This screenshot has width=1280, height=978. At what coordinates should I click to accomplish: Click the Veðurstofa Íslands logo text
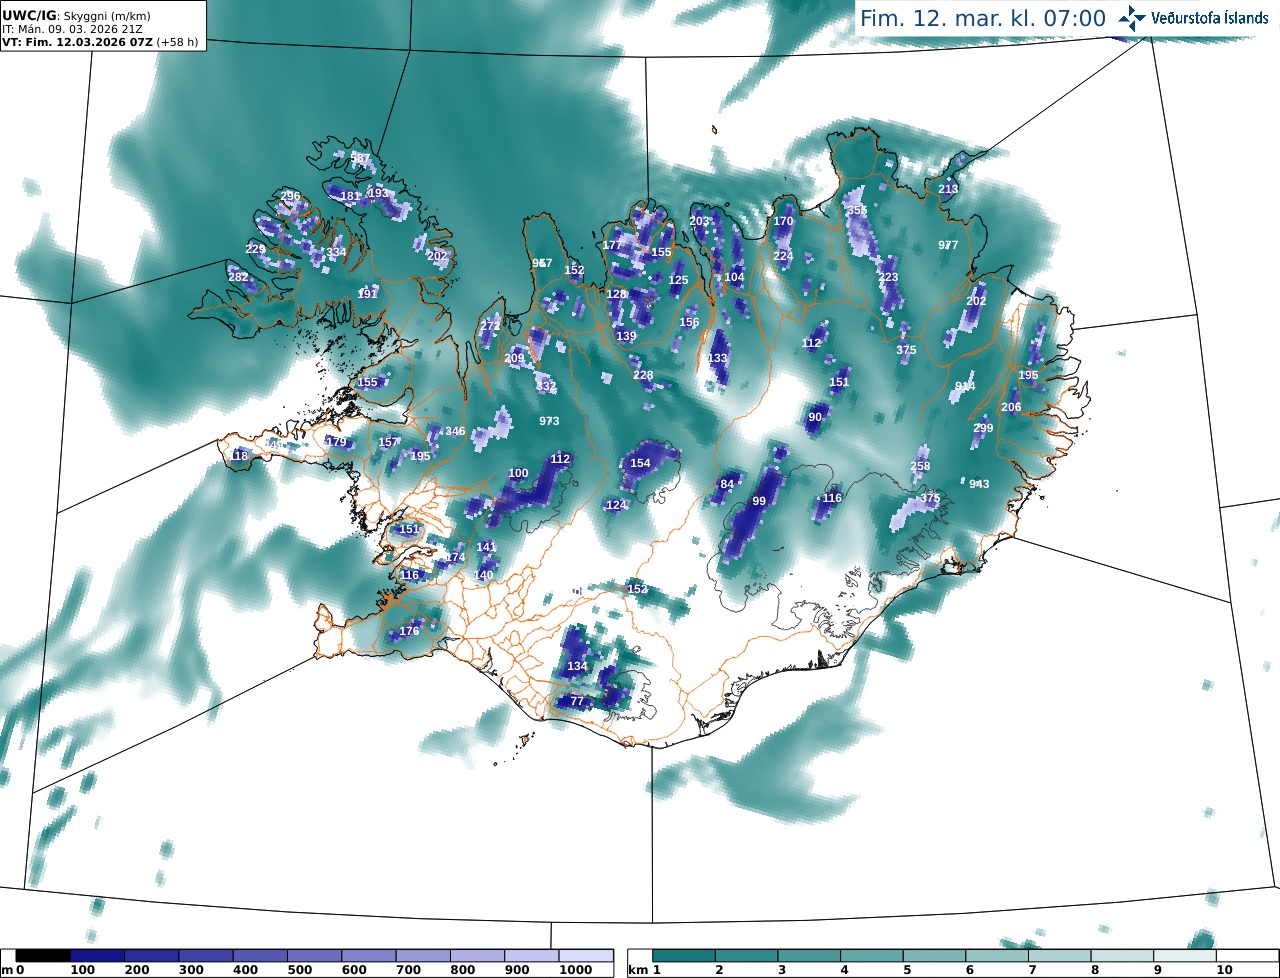[1210, 18]
